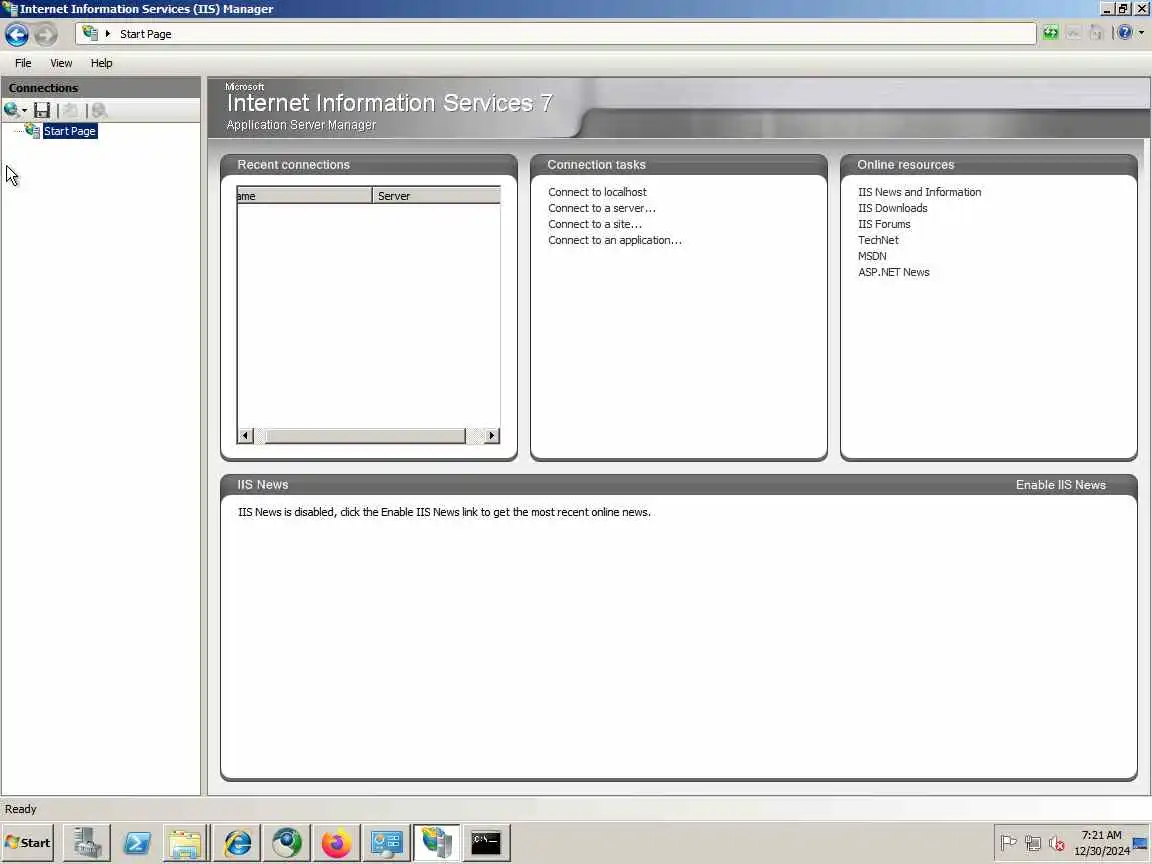Screen dimensions: 1152x864
Task: Open the Help menu
Action: [x=101, y=63]
